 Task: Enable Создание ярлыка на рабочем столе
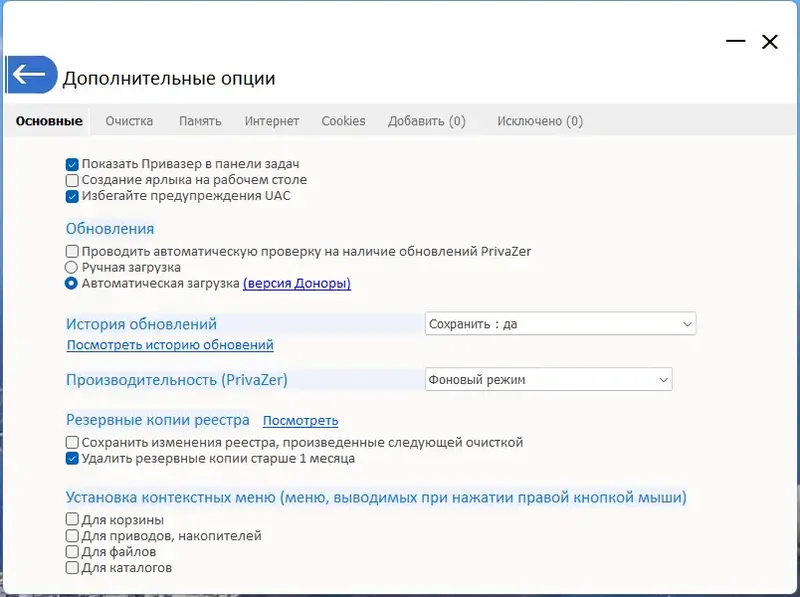(x=72, y=180)
